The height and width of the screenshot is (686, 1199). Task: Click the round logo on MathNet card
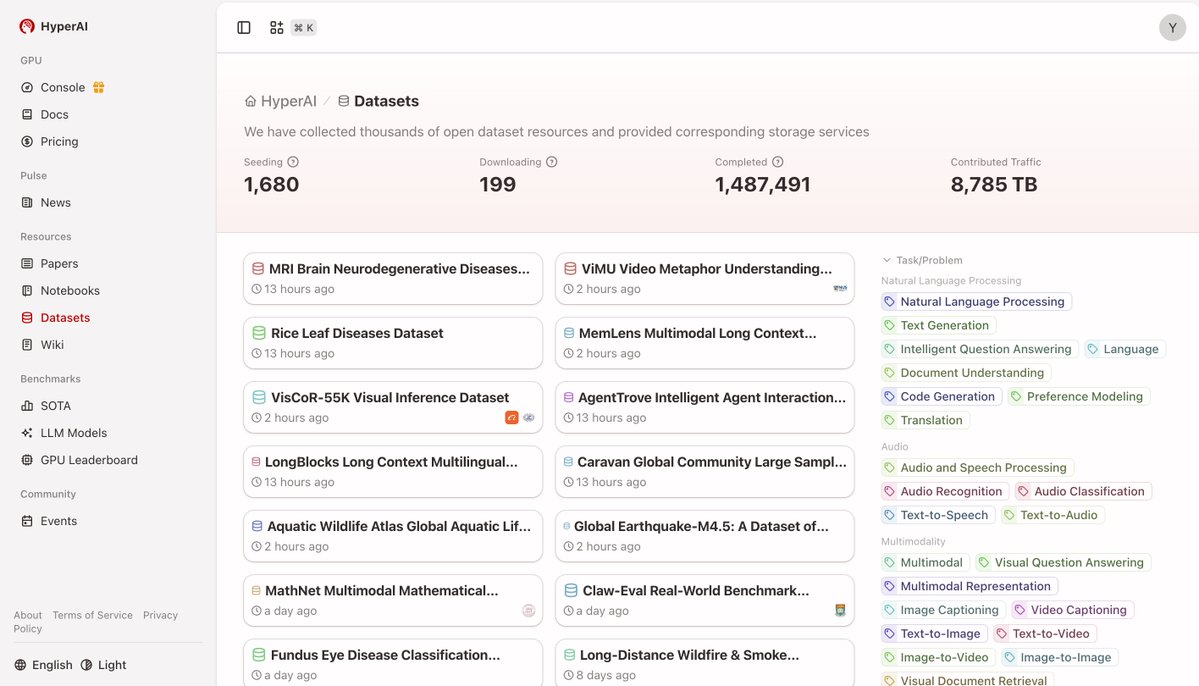click(x=528, y=610)
